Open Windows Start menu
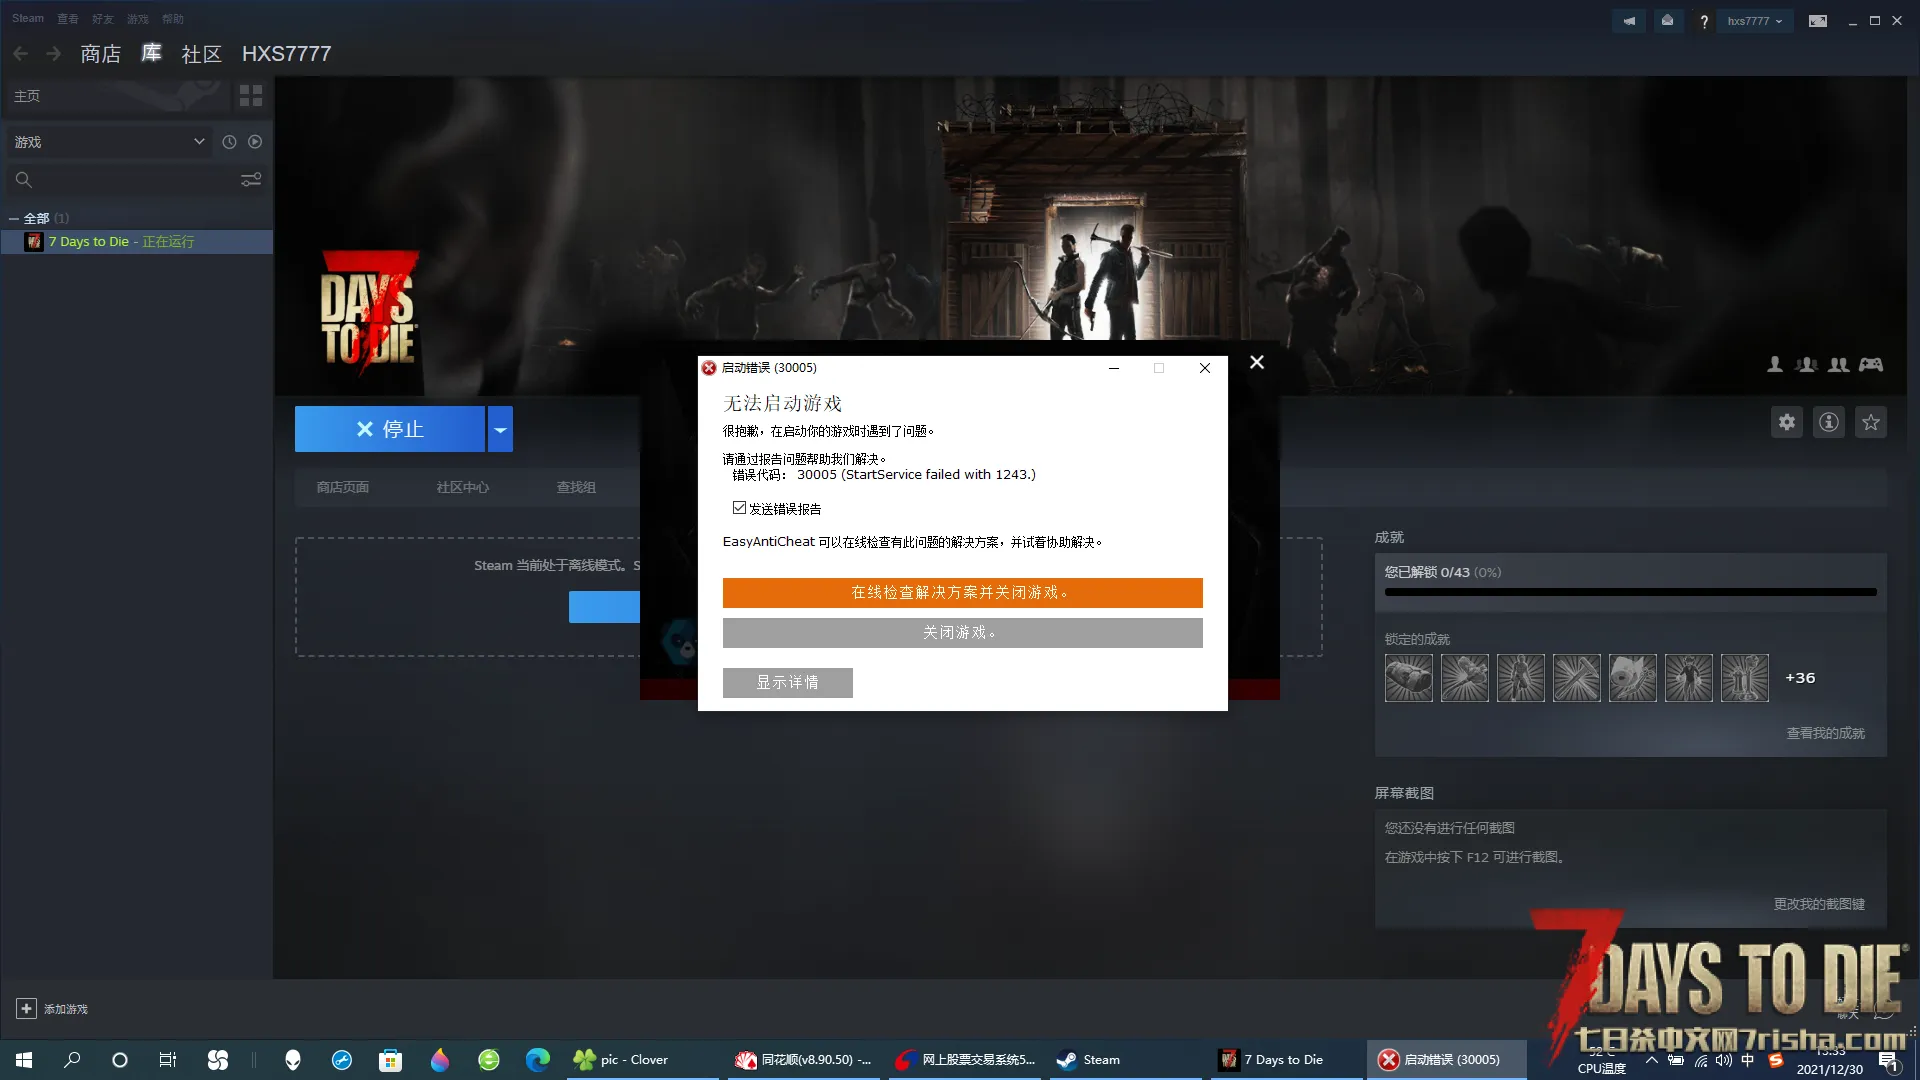 tap(24, 1060)
